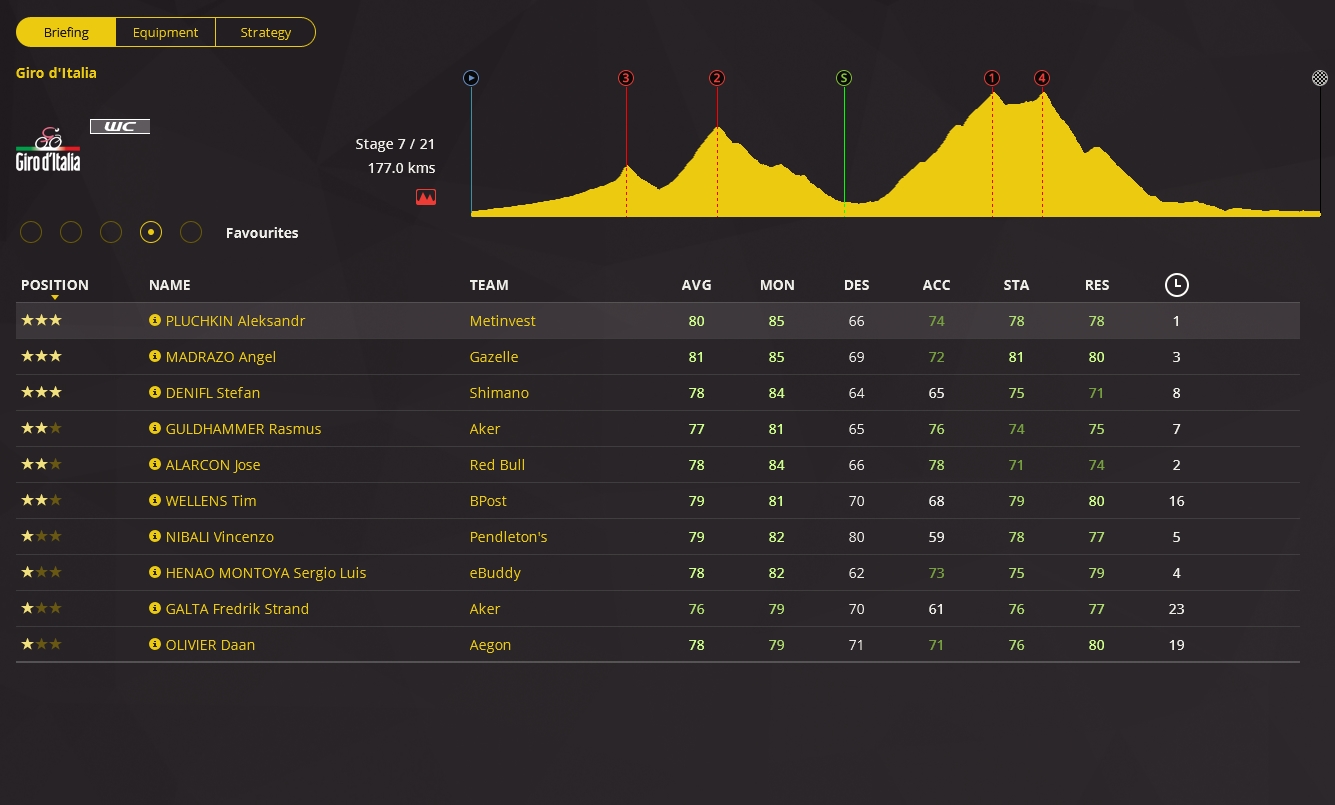The image size is (1335, 805).
Task: Click the Giro d'Italia race logo
Action: [48, 149]
